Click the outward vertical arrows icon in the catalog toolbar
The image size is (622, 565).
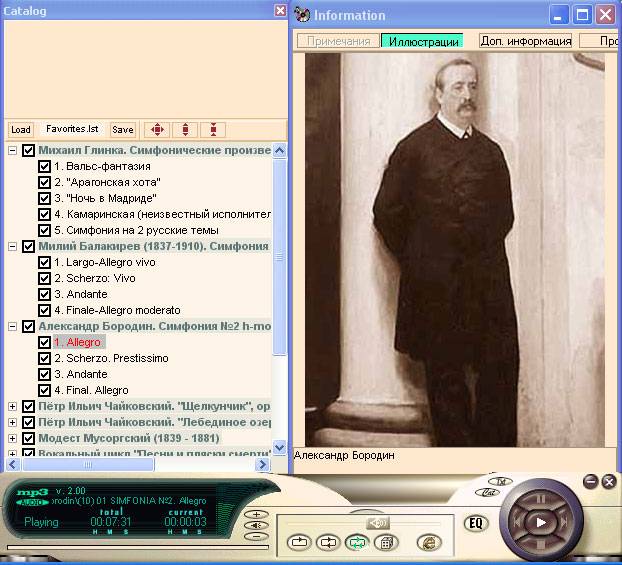pyautogui.click(x=184, y=129)
